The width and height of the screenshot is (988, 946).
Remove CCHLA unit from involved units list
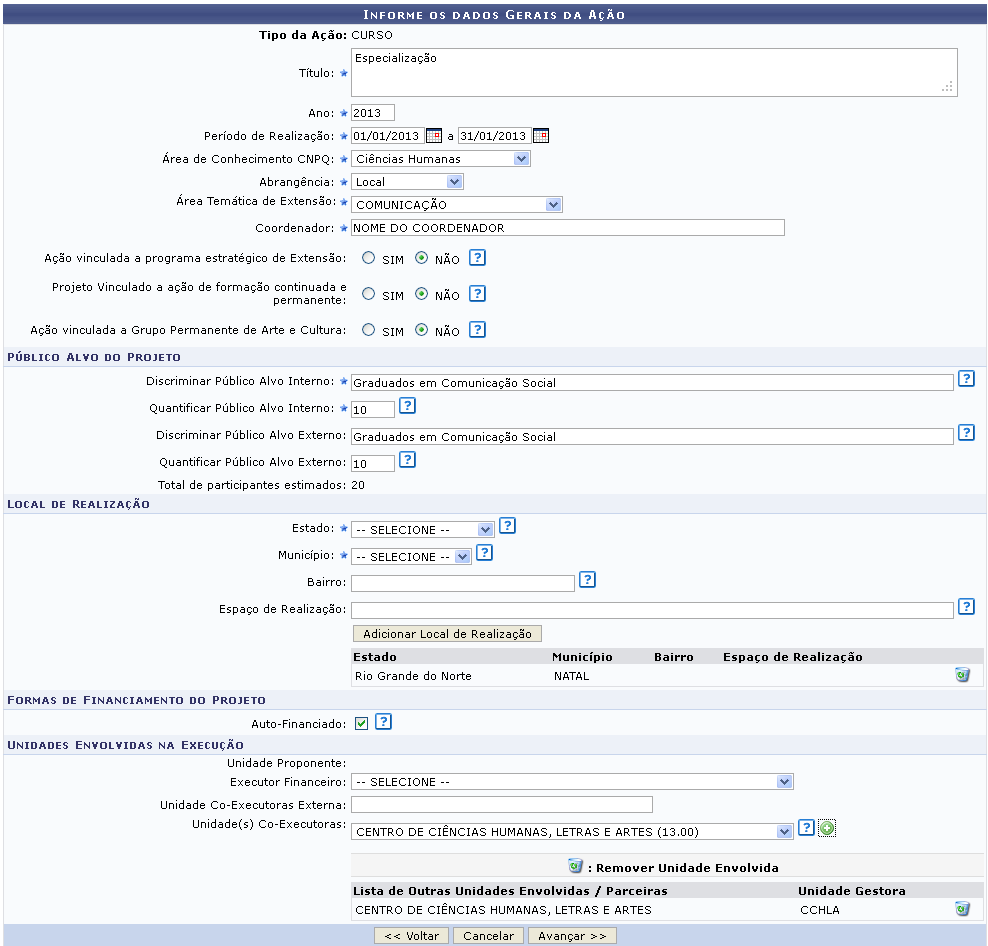coord(962,909)
